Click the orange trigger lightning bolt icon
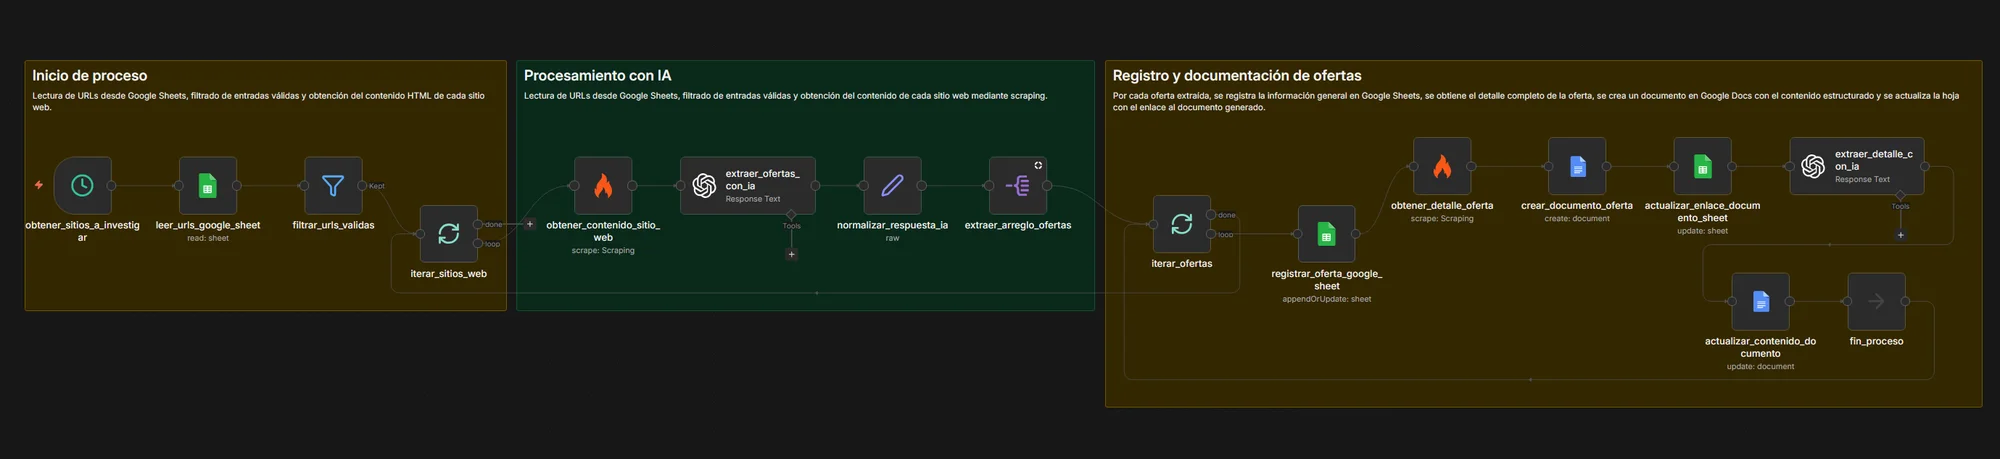 (x=39, y=185)
